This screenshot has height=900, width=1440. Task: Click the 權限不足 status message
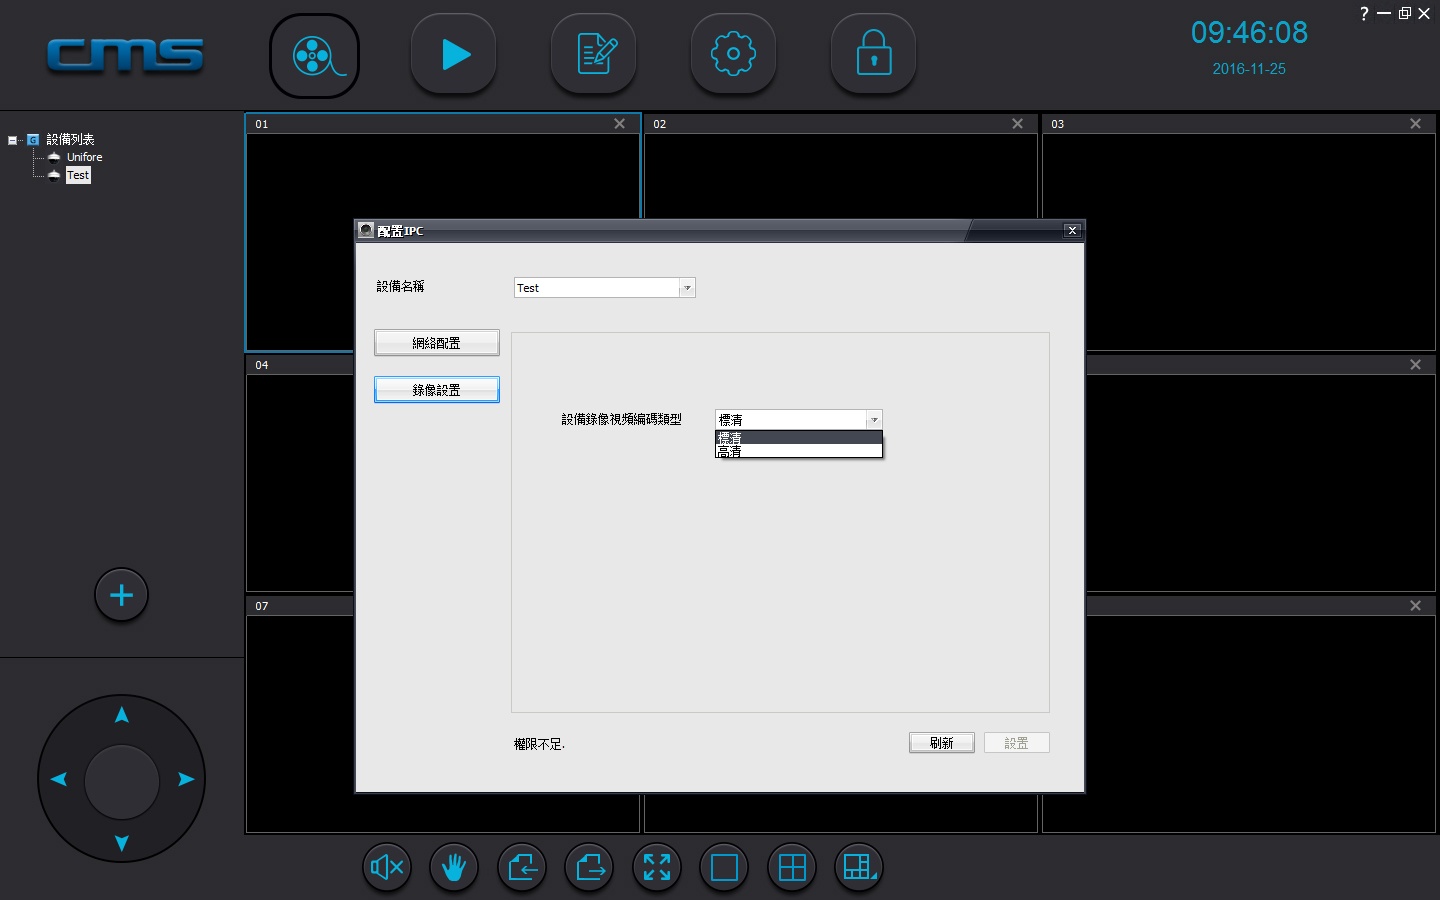pos(539,744)
